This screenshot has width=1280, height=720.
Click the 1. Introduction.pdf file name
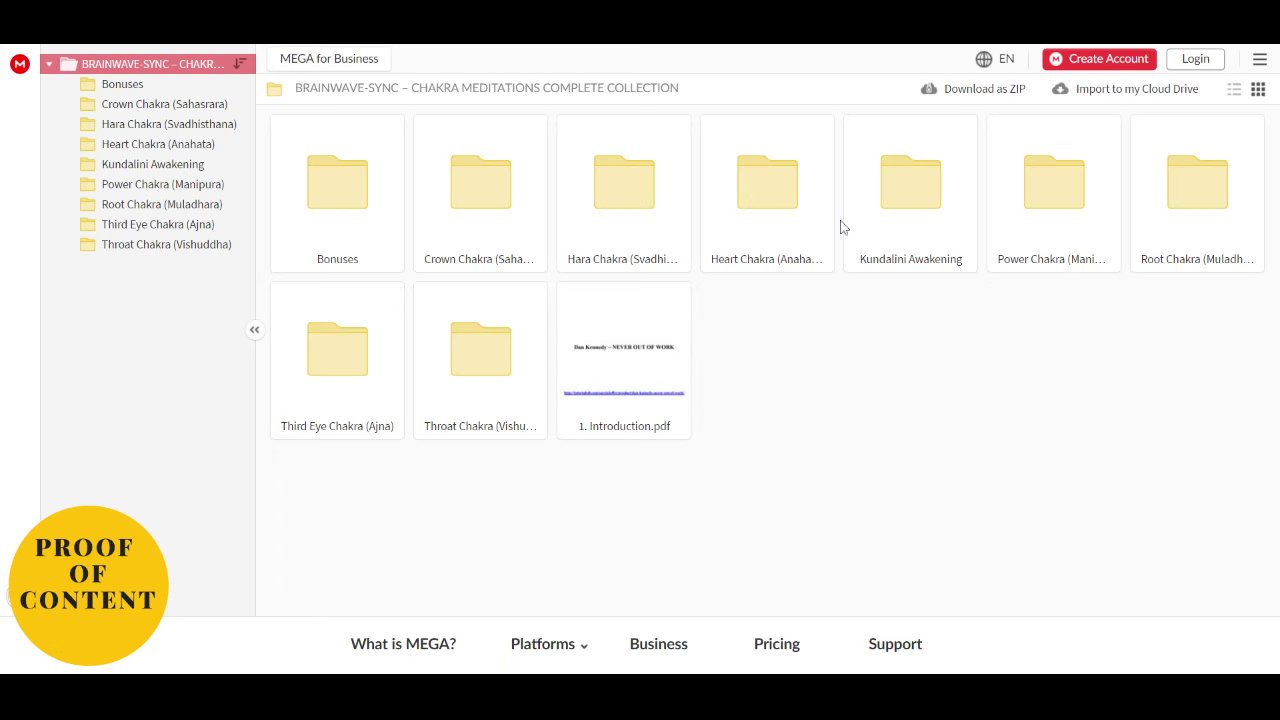(x=624, y=426)
